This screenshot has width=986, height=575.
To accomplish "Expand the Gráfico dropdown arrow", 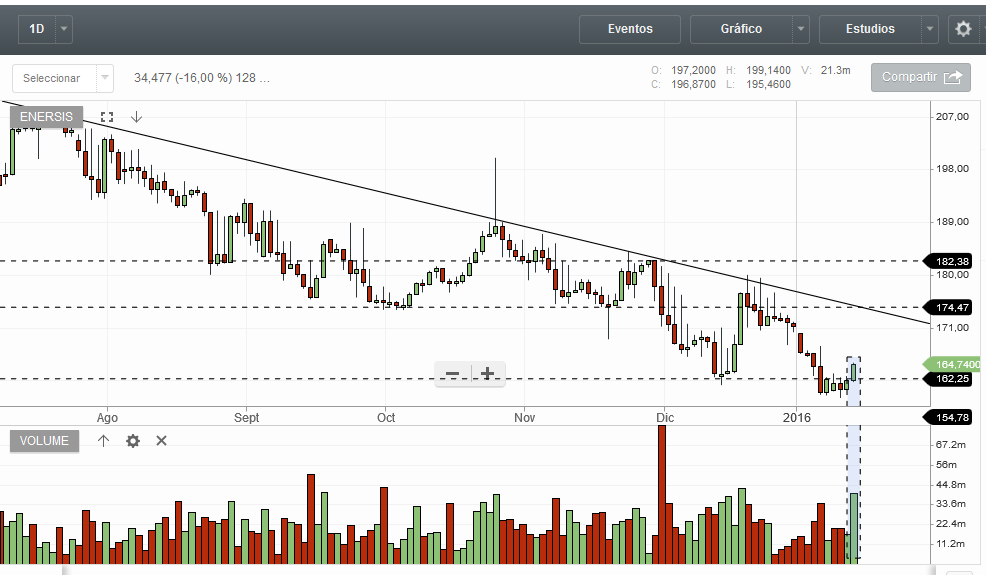I will (800, 29).
